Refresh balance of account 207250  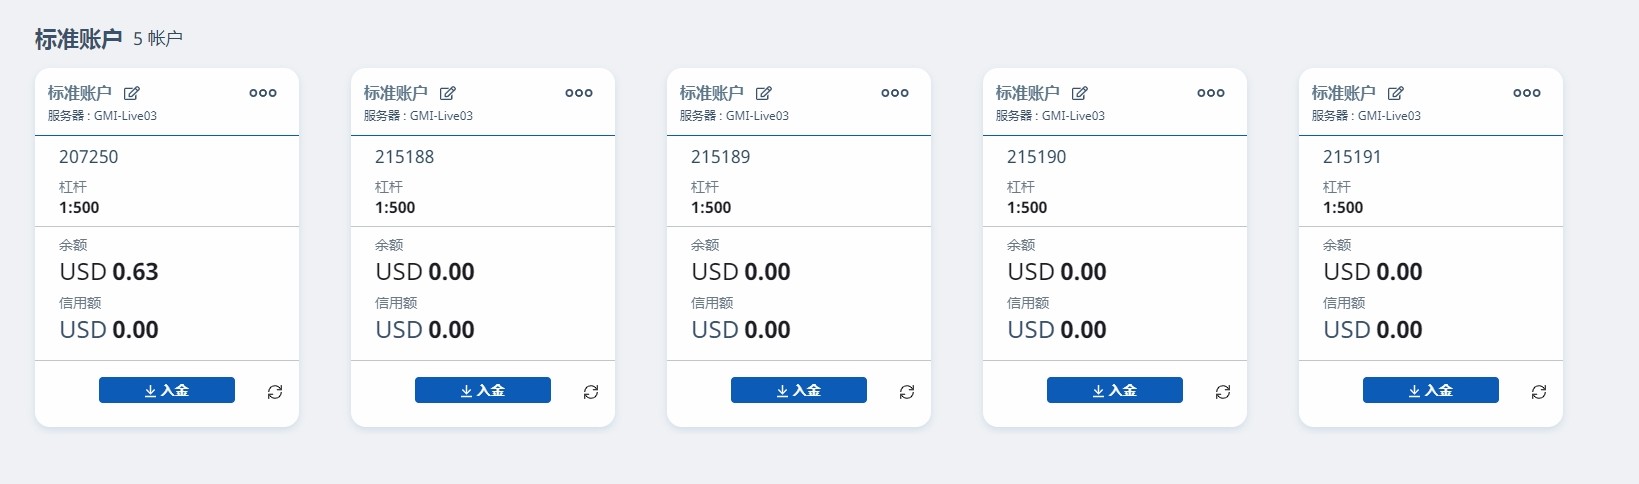[x=275, y=392]
